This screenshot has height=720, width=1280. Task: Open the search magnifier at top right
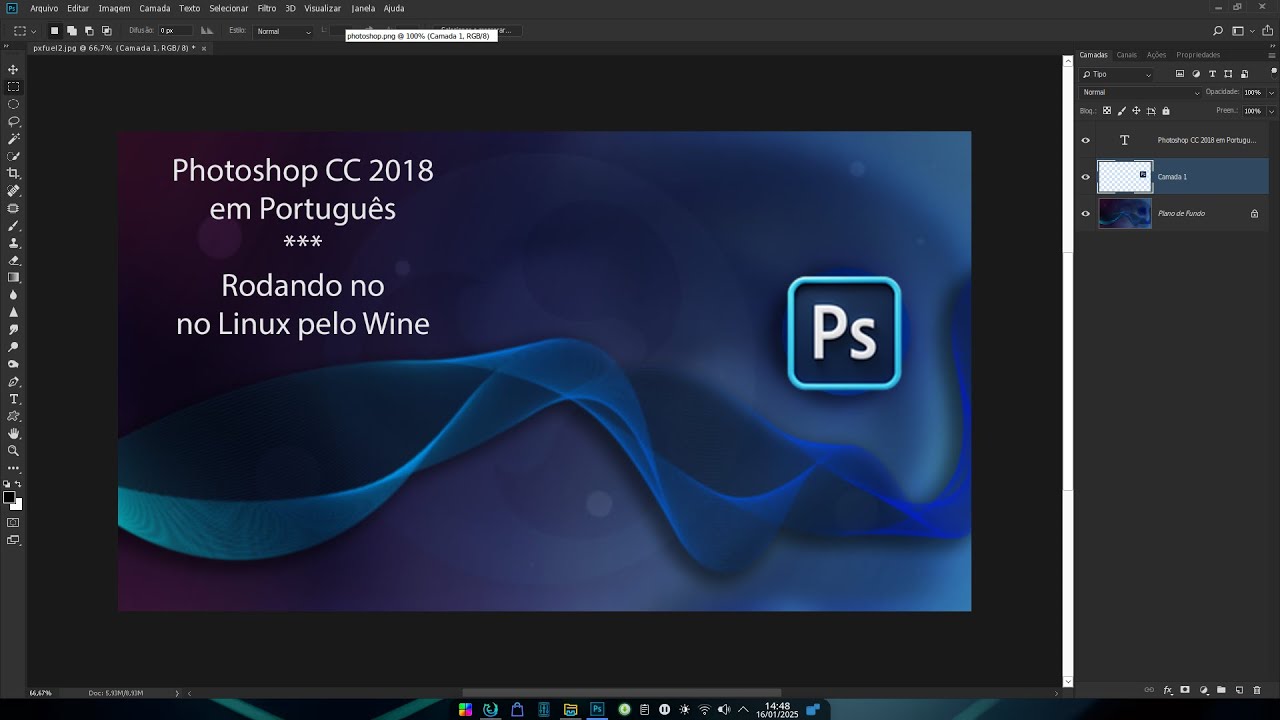pos(1218,31)
